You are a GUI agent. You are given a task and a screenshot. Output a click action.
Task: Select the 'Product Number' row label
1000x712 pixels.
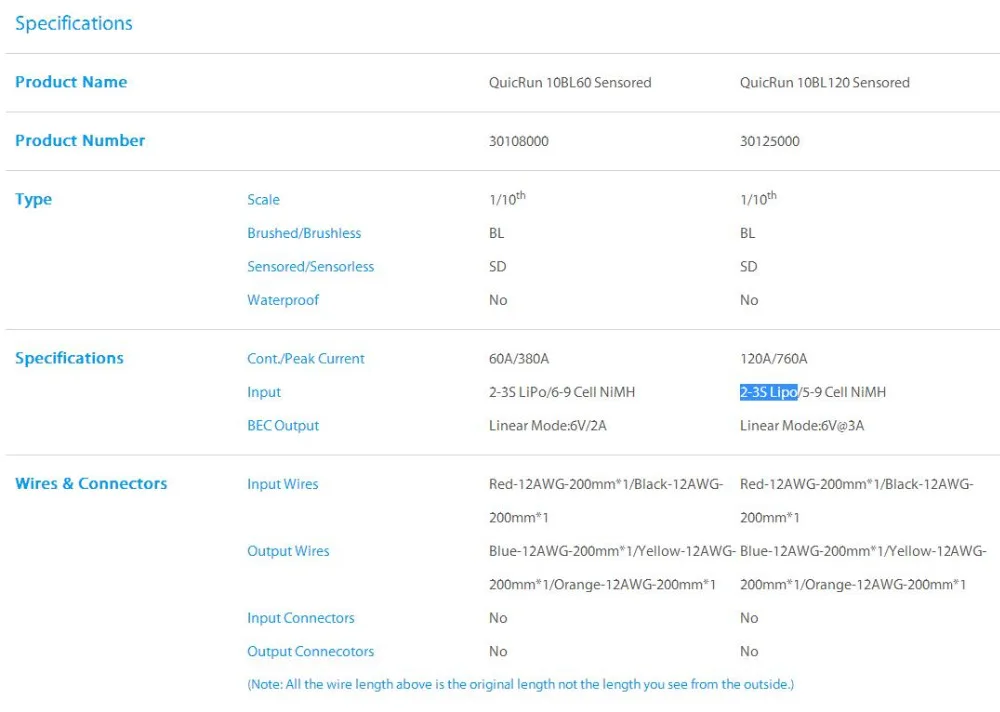(80, 141)
